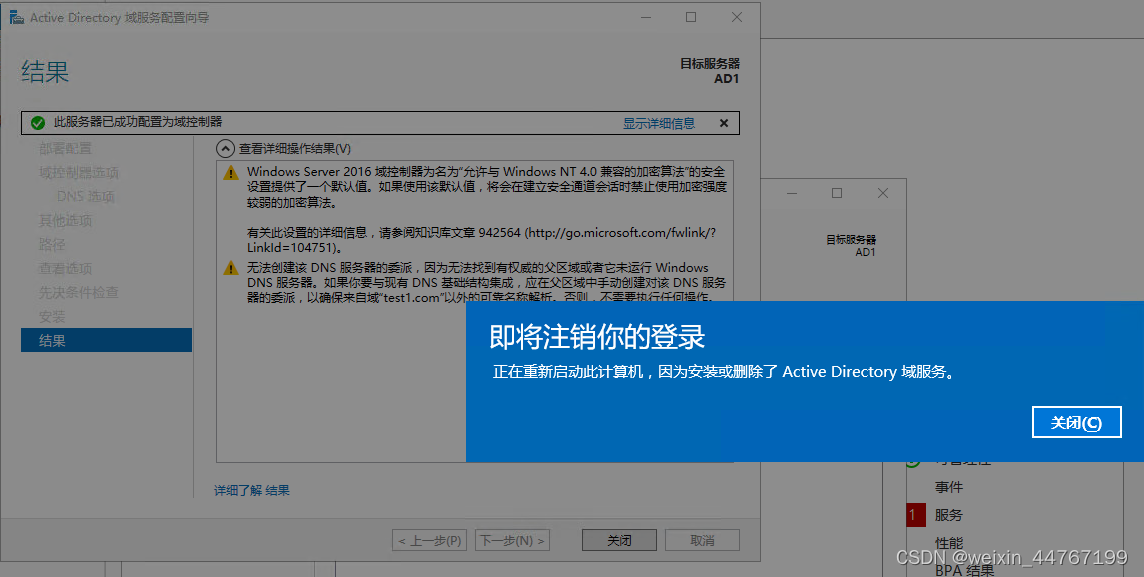Click the 目标服务器 AD1 label in front wizard

pyautogui.click(x=709, y=71)
